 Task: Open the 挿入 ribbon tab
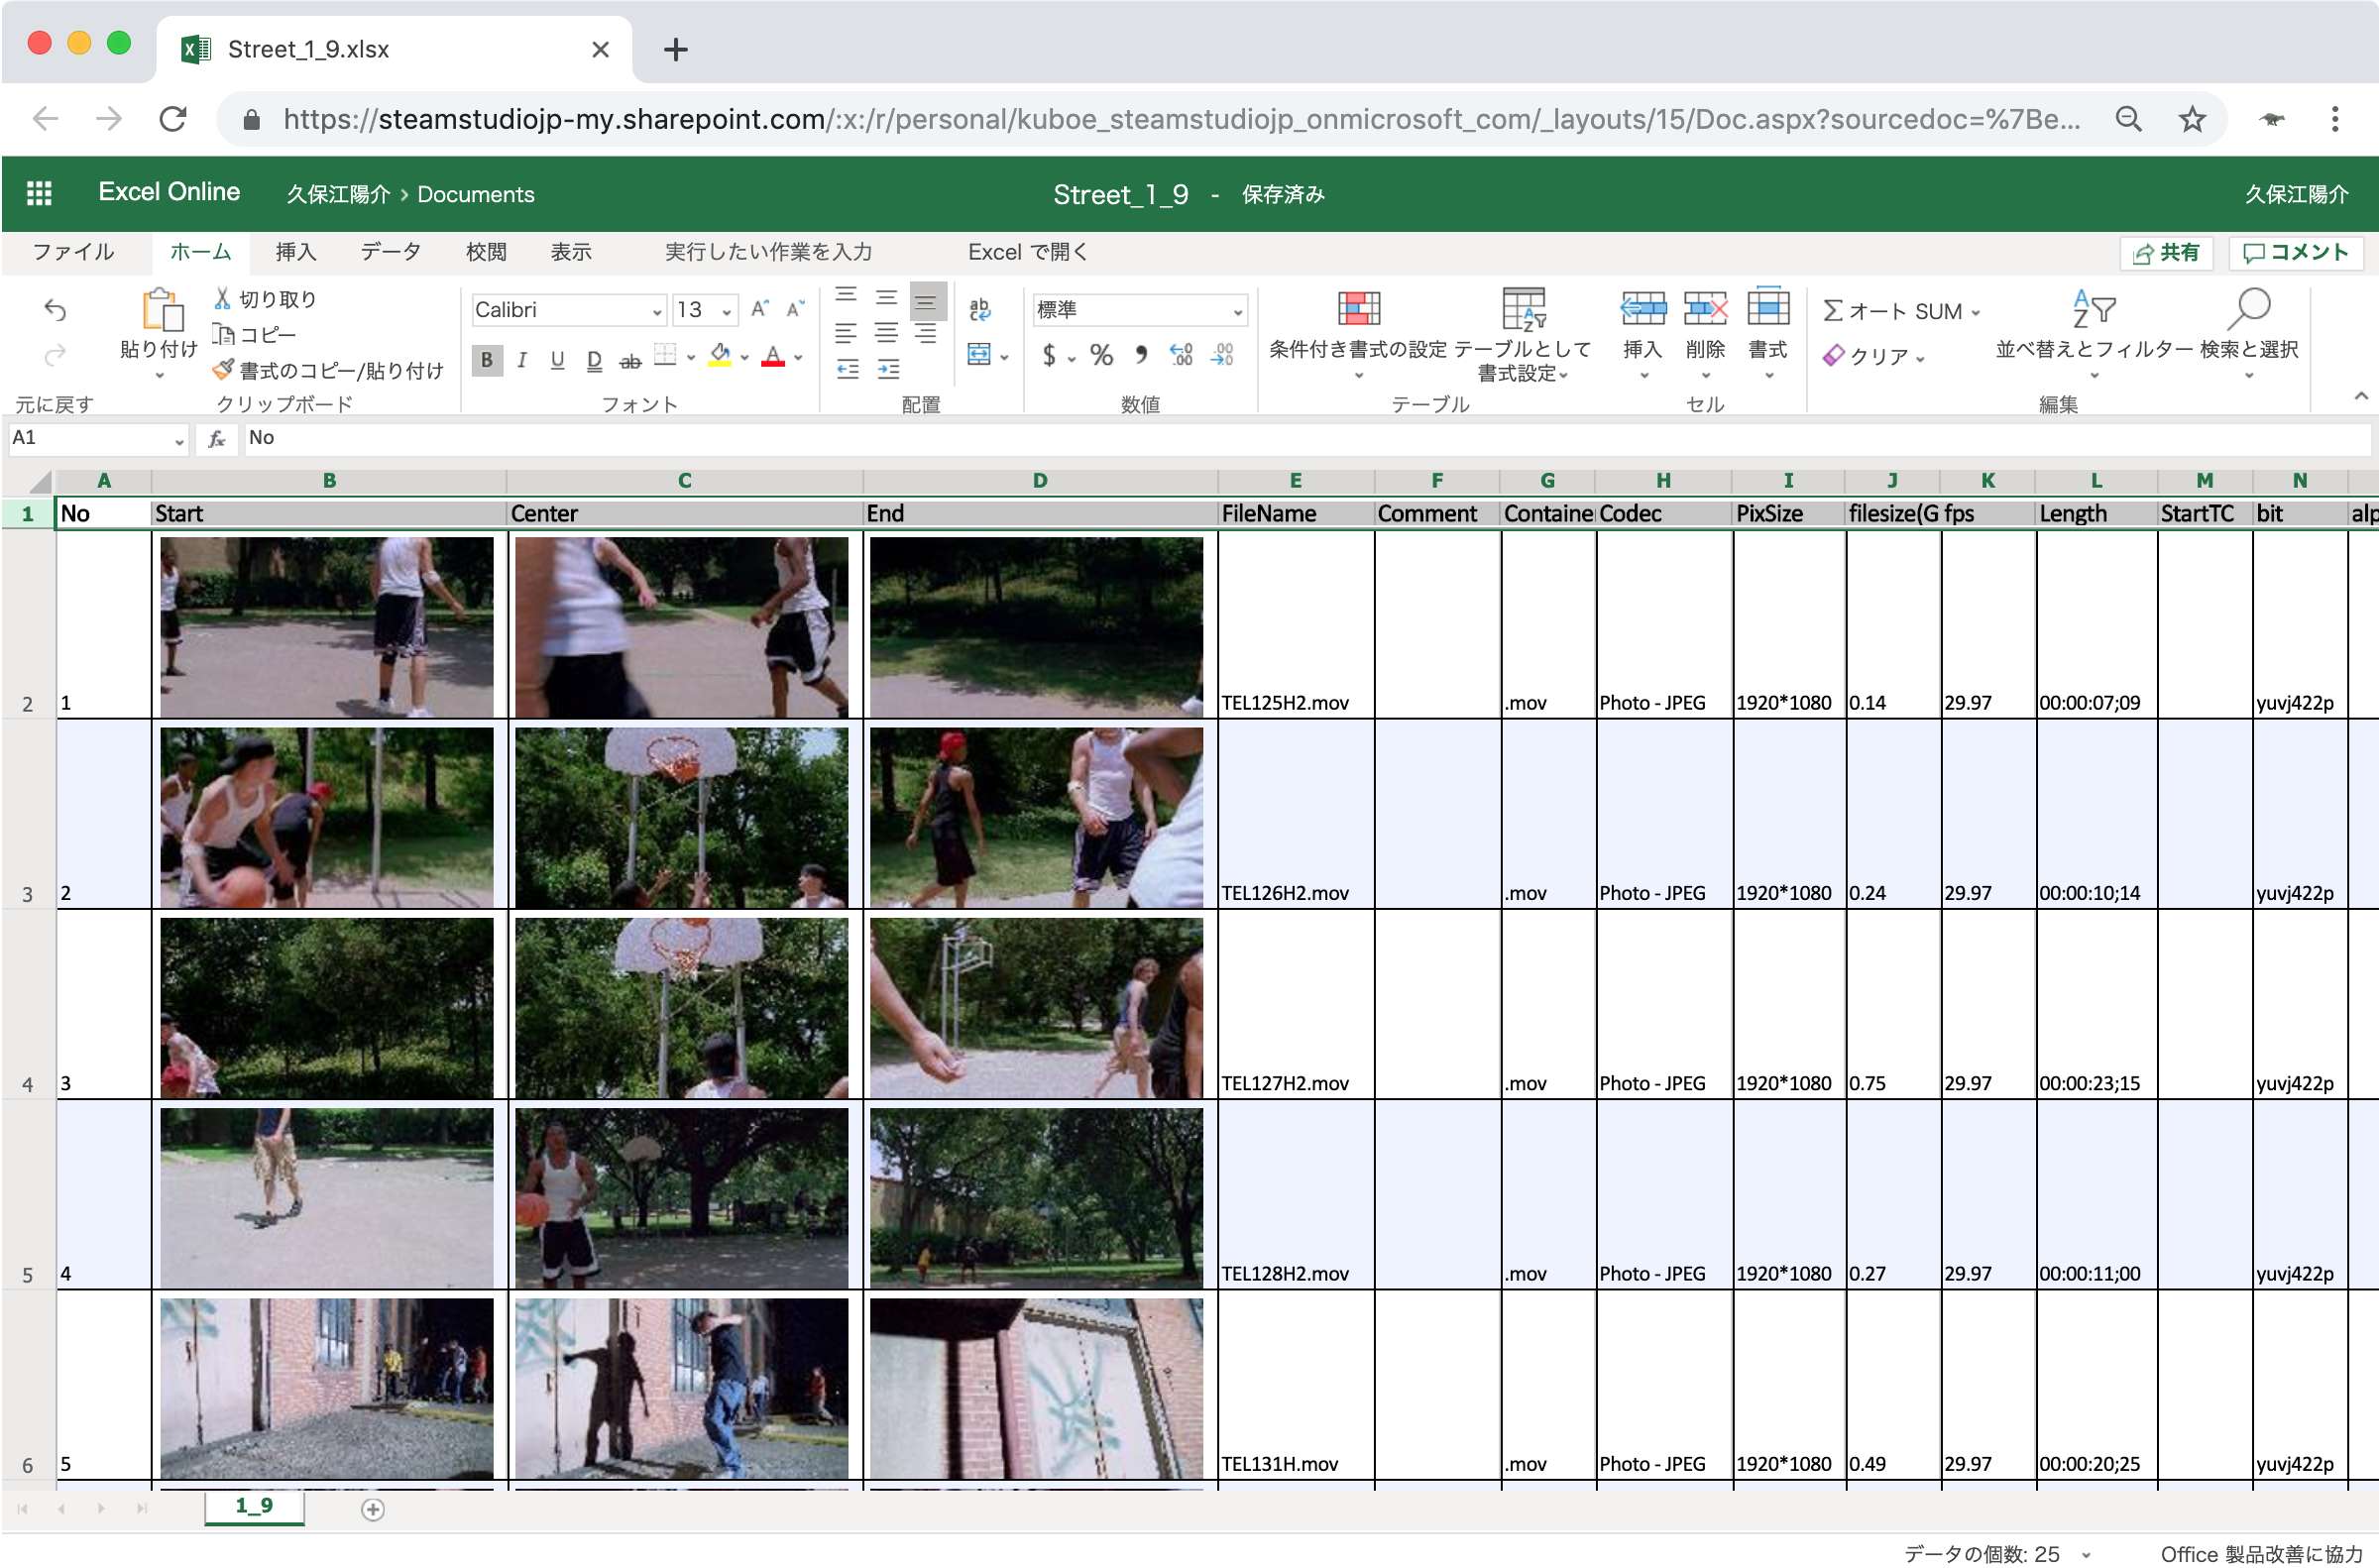point(296,252)
